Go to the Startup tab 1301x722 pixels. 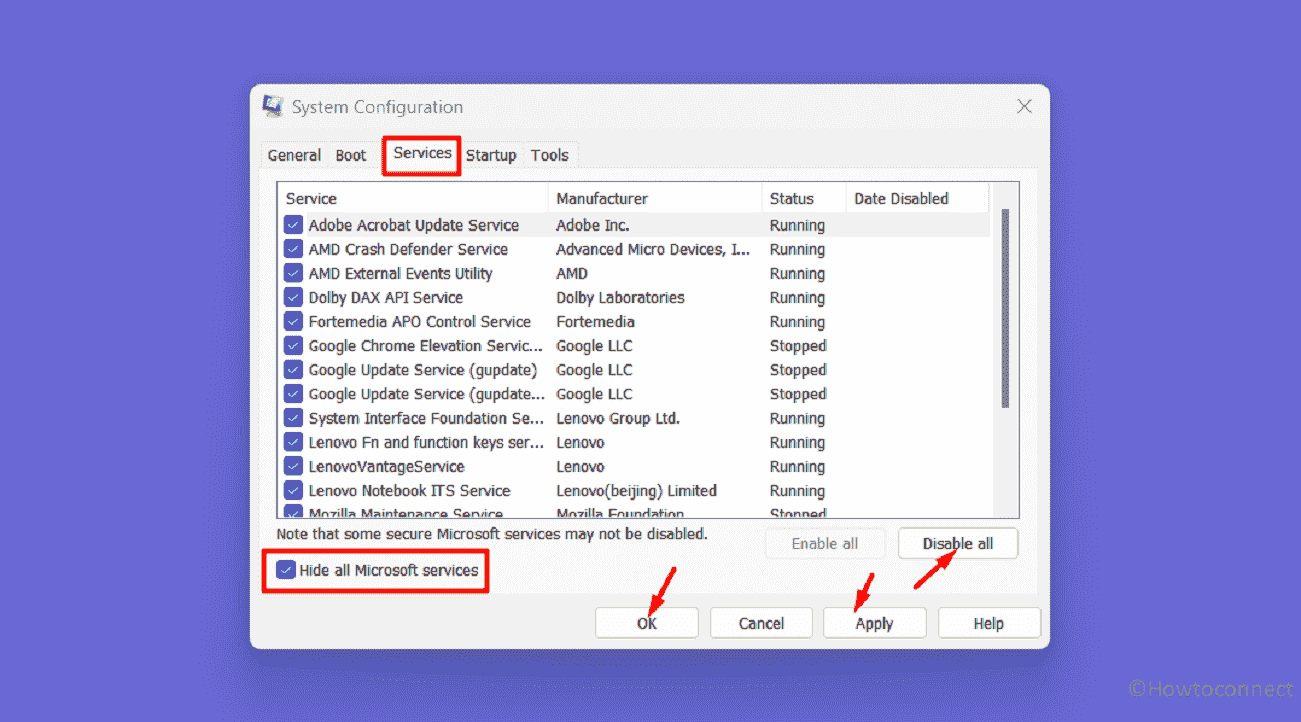point(491,155)
